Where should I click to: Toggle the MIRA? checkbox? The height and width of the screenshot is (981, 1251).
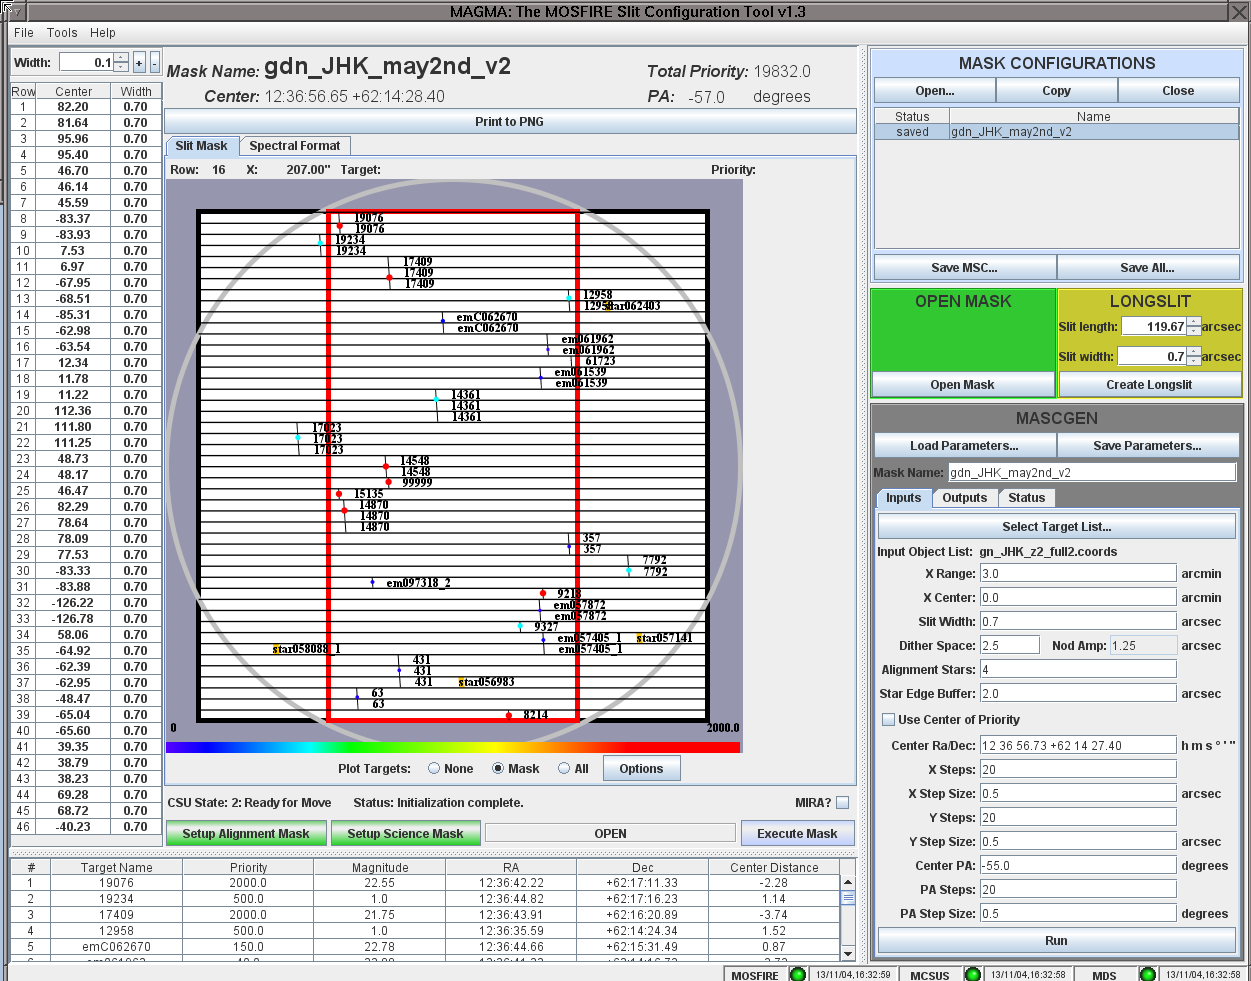coord(842,803)
